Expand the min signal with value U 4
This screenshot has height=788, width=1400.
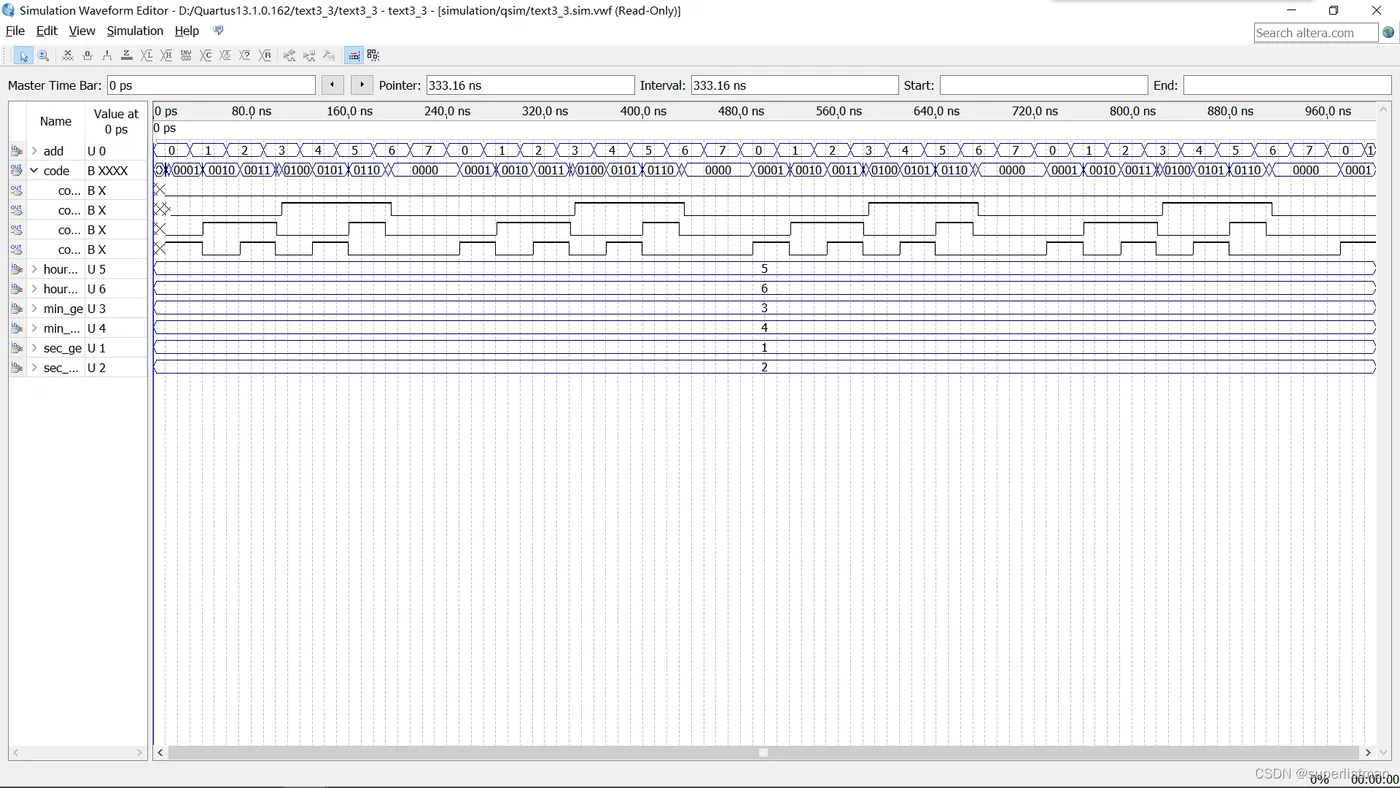click(34, 328)
